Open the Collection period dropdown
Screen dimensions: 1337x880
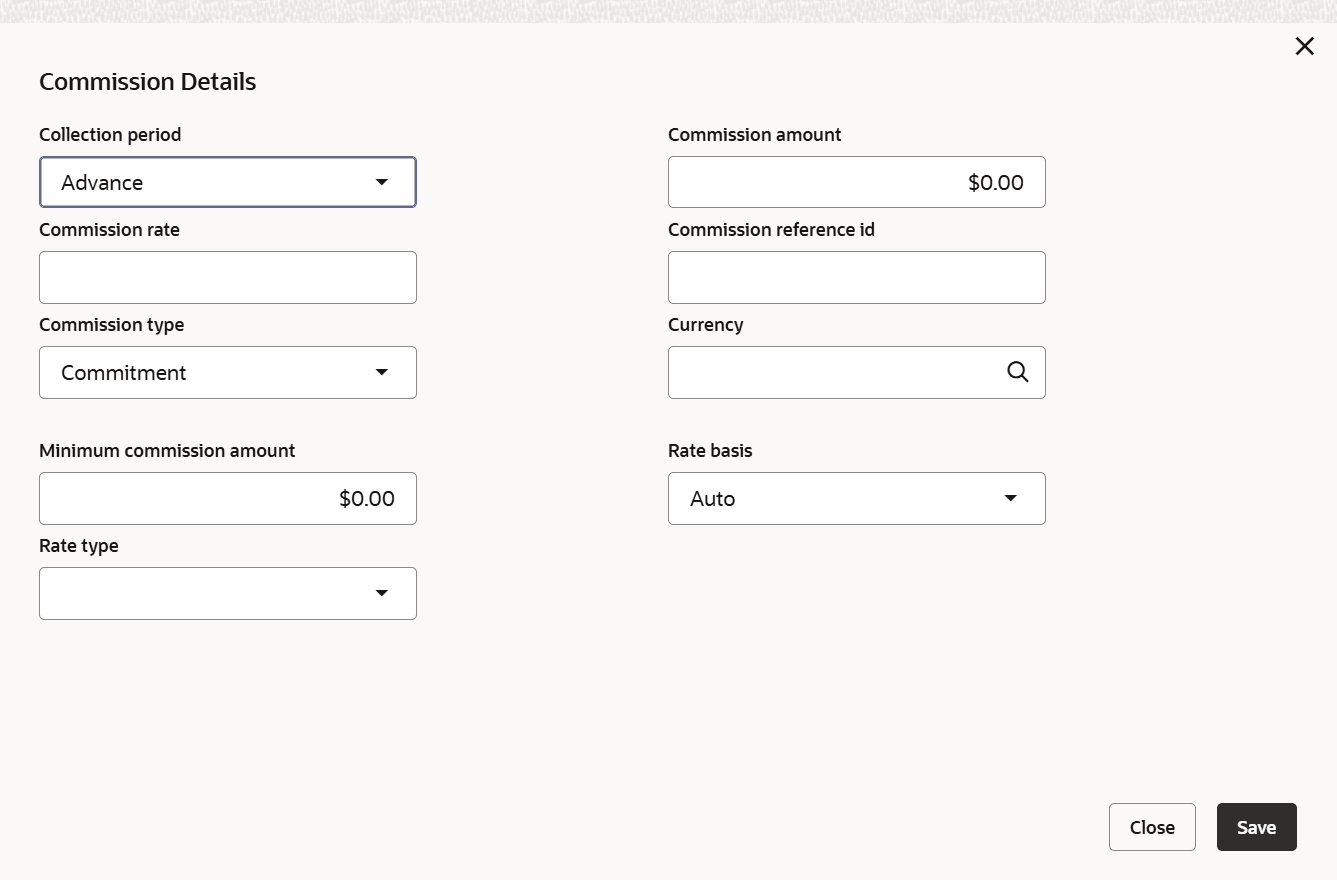click(x=228, y=182)
